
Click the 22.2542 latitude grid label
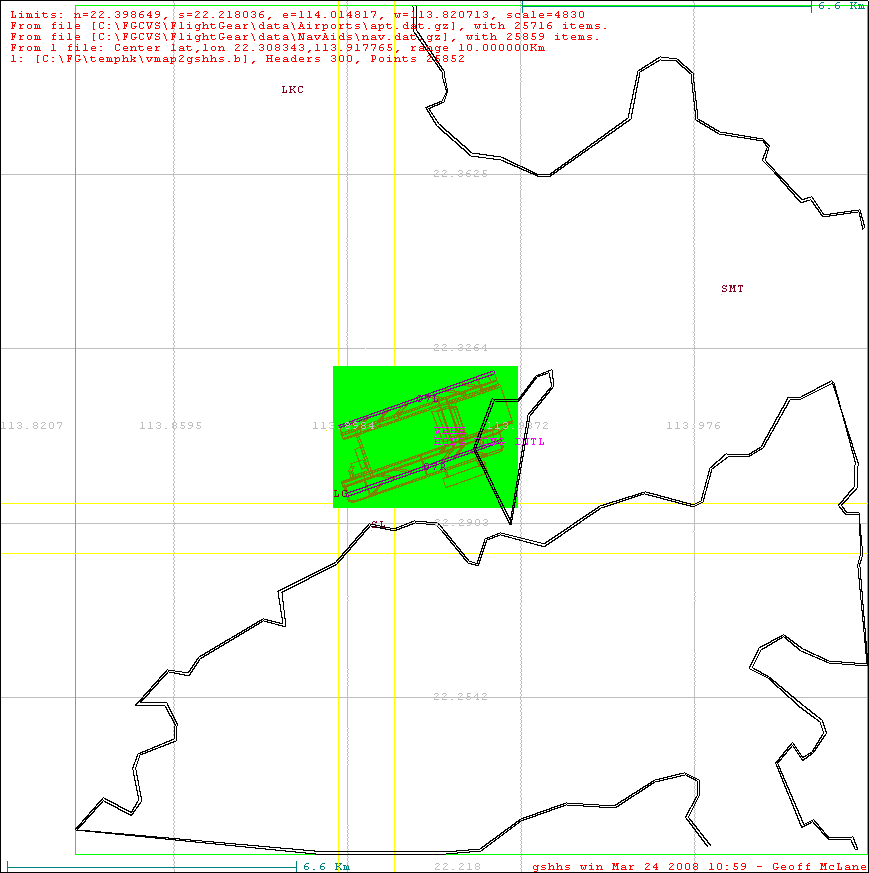click(460, 697)
